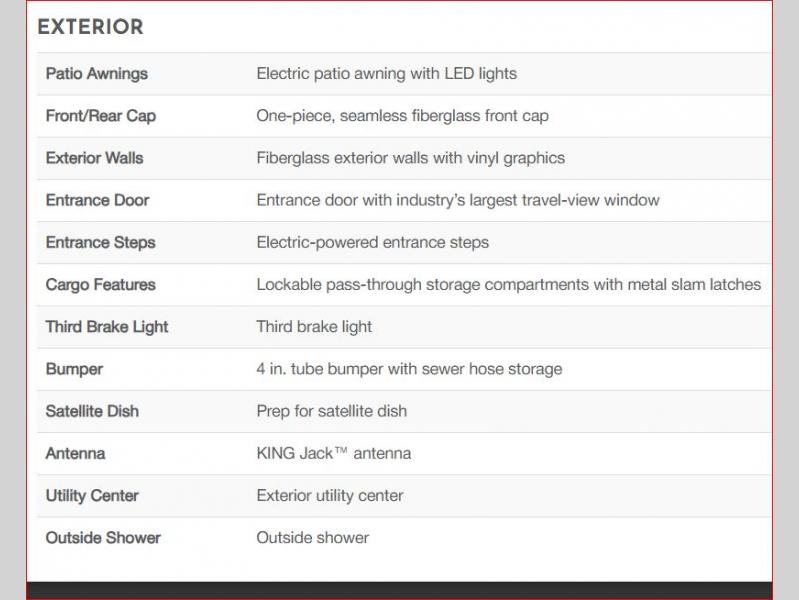Select the Entrance Steps row label
The image size is (799, 600).
click(x=100, y=242)
